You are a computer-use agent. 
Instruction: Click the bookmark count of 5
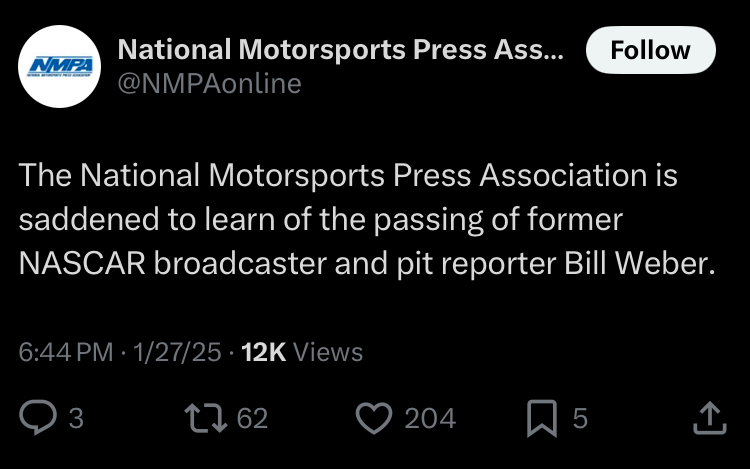point(580,418)
